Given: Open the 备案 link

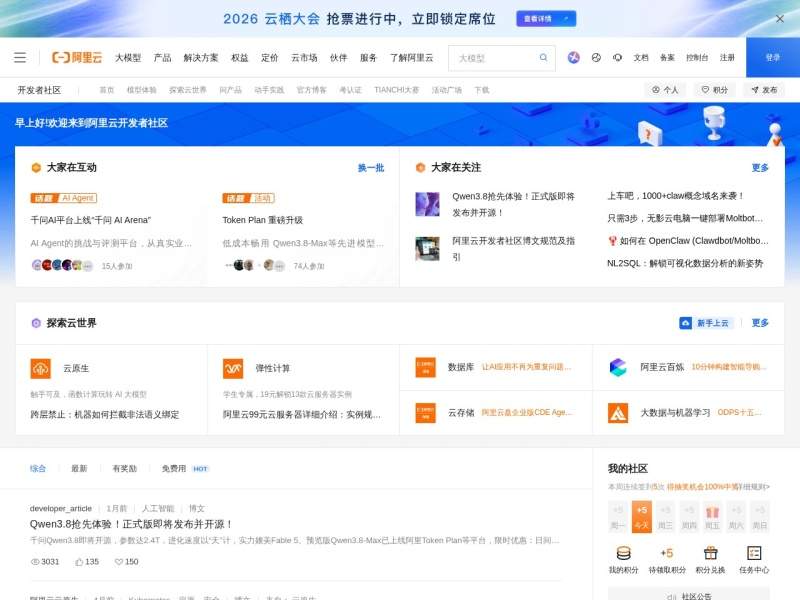Looking at the screenshot, I should coord(667,58).
